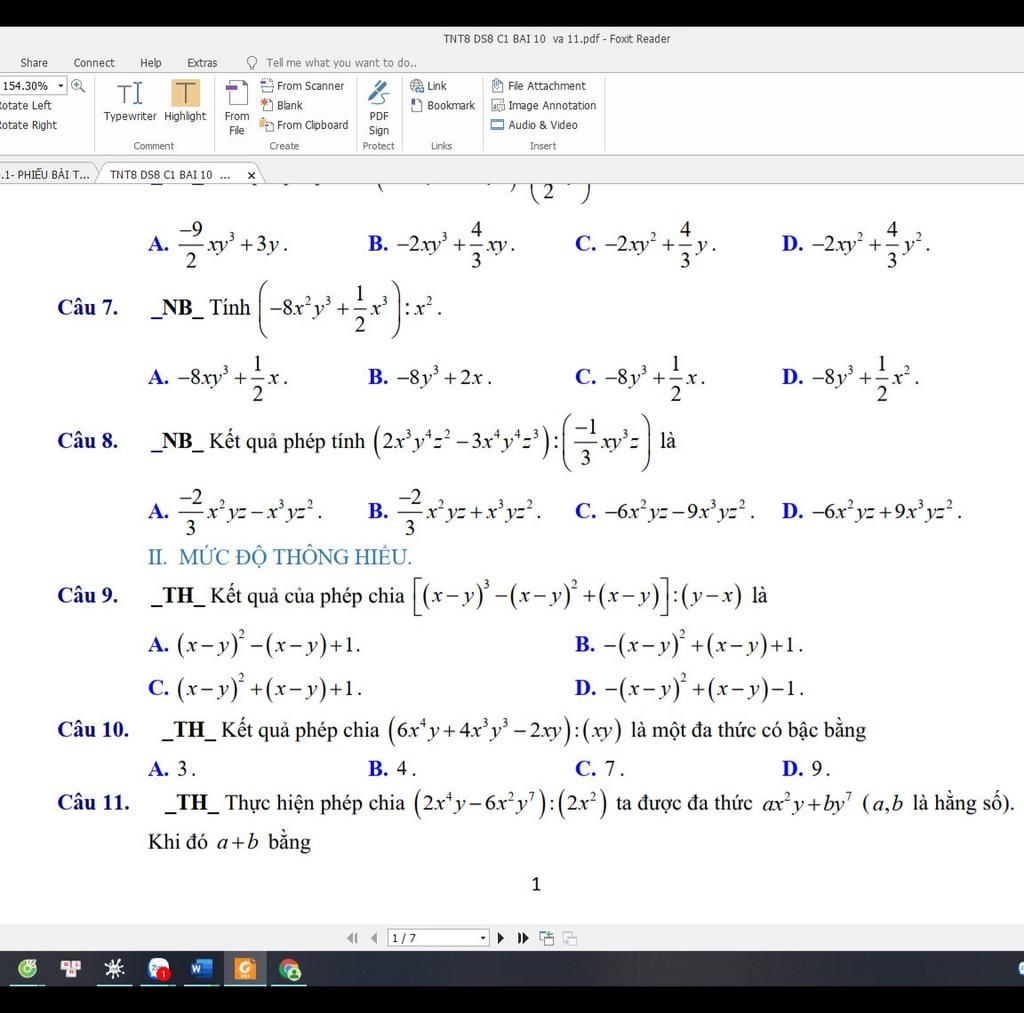Open Foxit Reader from the taskbar
The image size is (1024, 1013).
coord(245,968)
